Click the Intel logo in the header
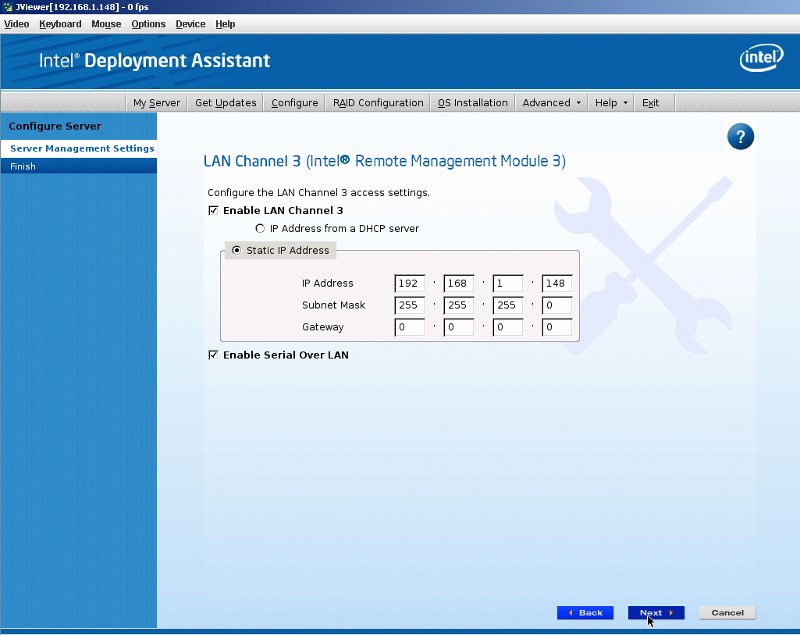The height and width of the screenshot is (635, 800). (761, 58)
